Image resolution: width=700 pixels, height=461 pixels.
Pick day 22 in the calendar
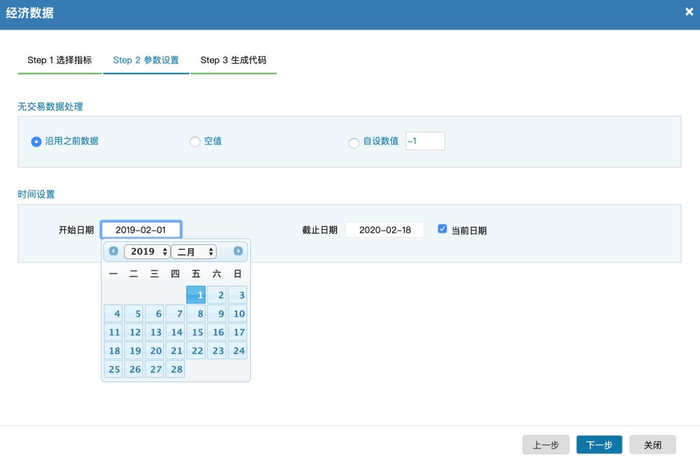(x=196, y=350)
